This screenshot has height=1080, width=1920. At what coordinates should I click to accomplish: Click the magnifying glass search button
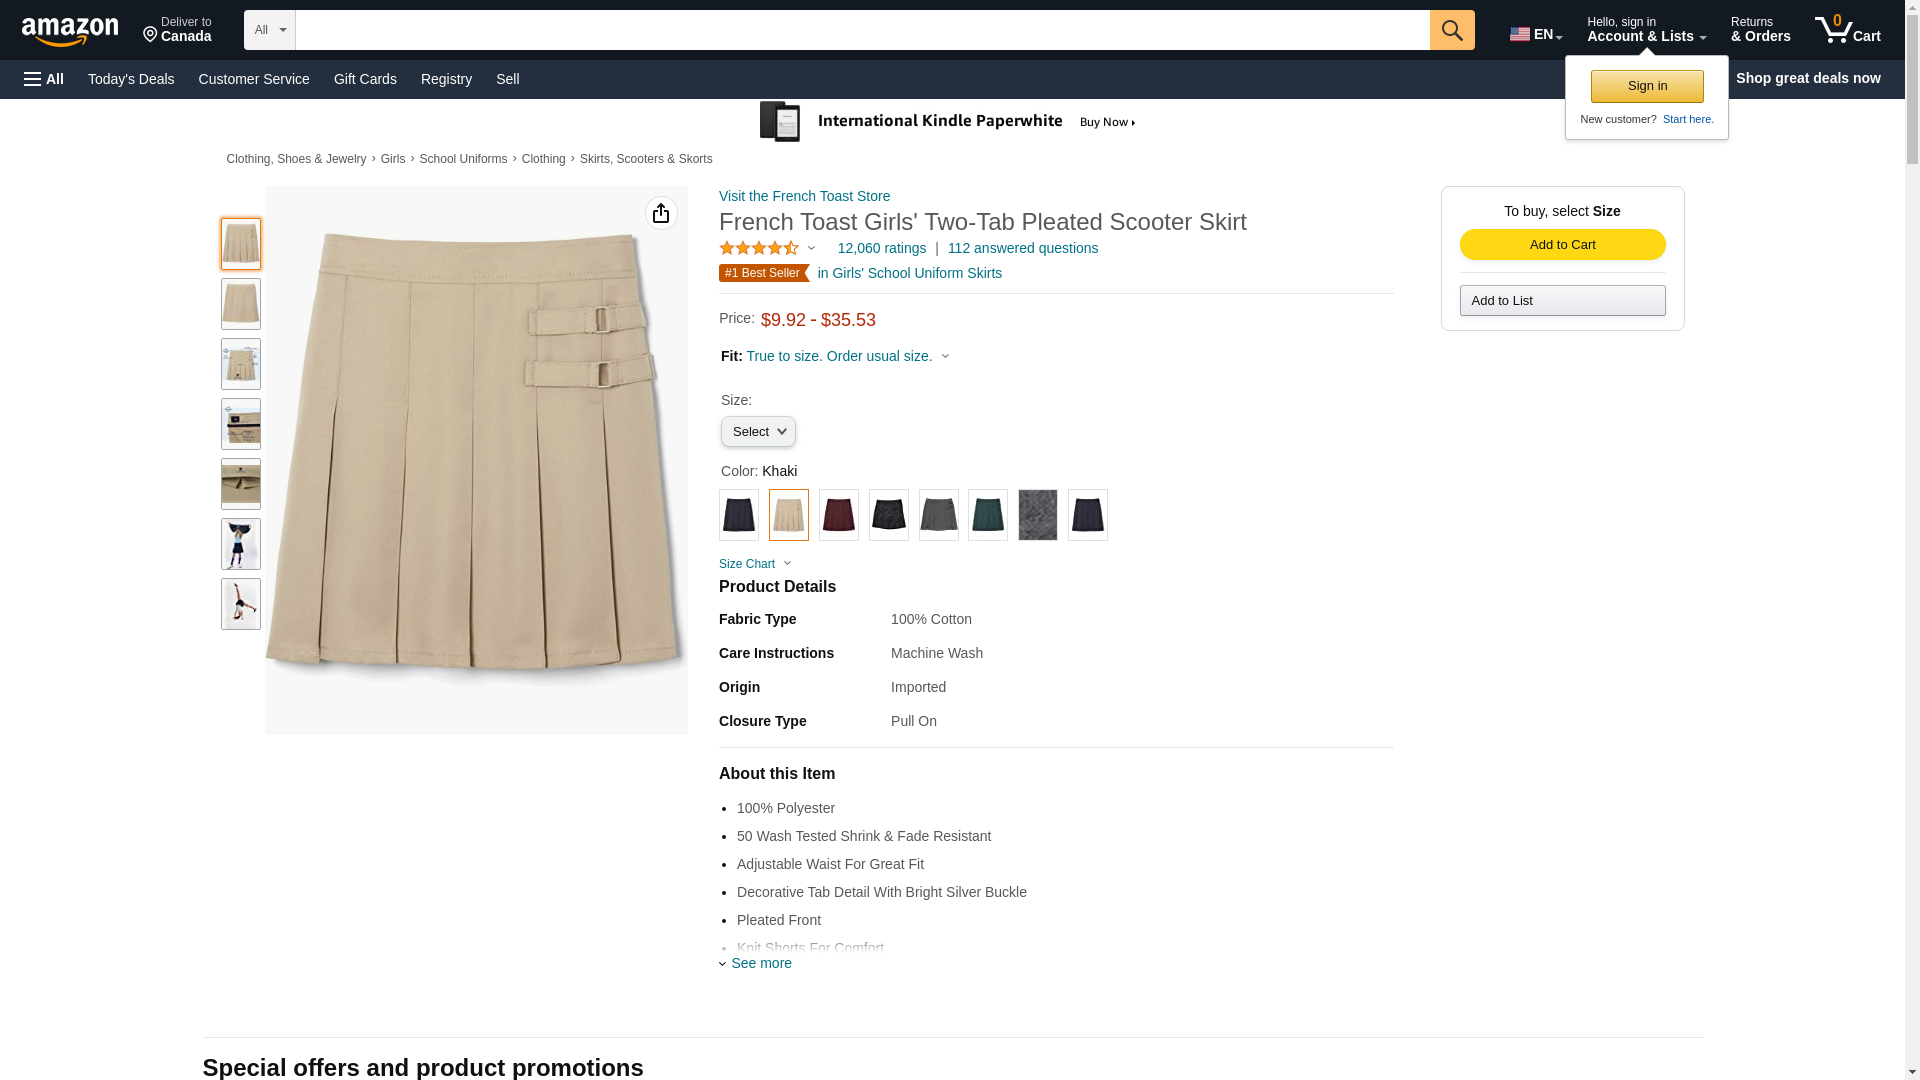tap(1451, 30)
